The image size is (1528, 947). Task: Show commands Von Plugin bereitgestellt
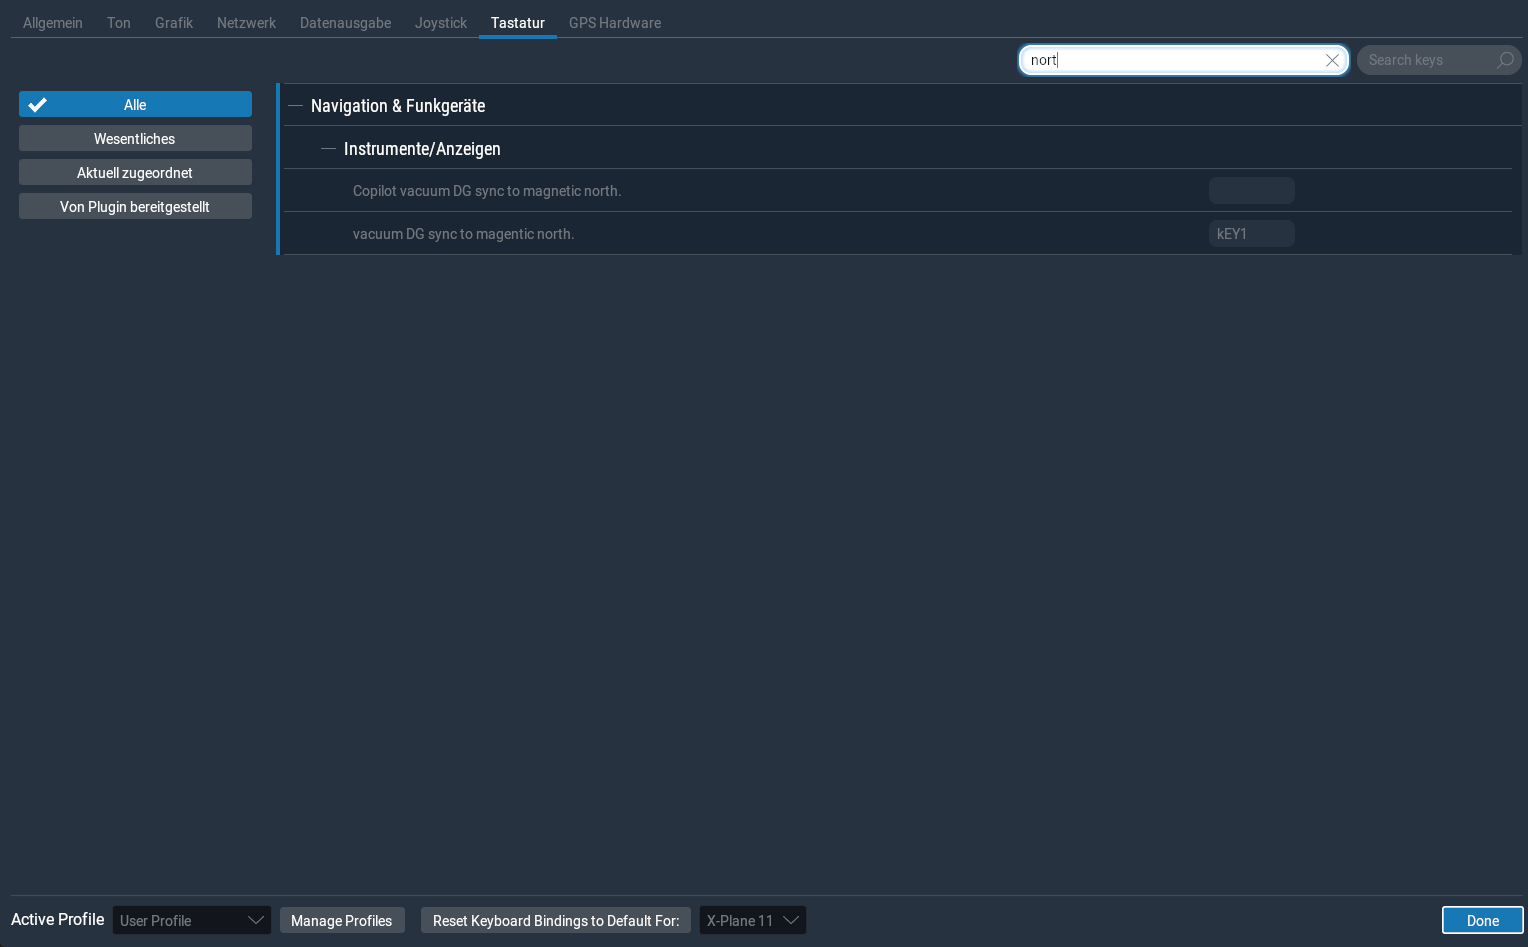(135, 207)
